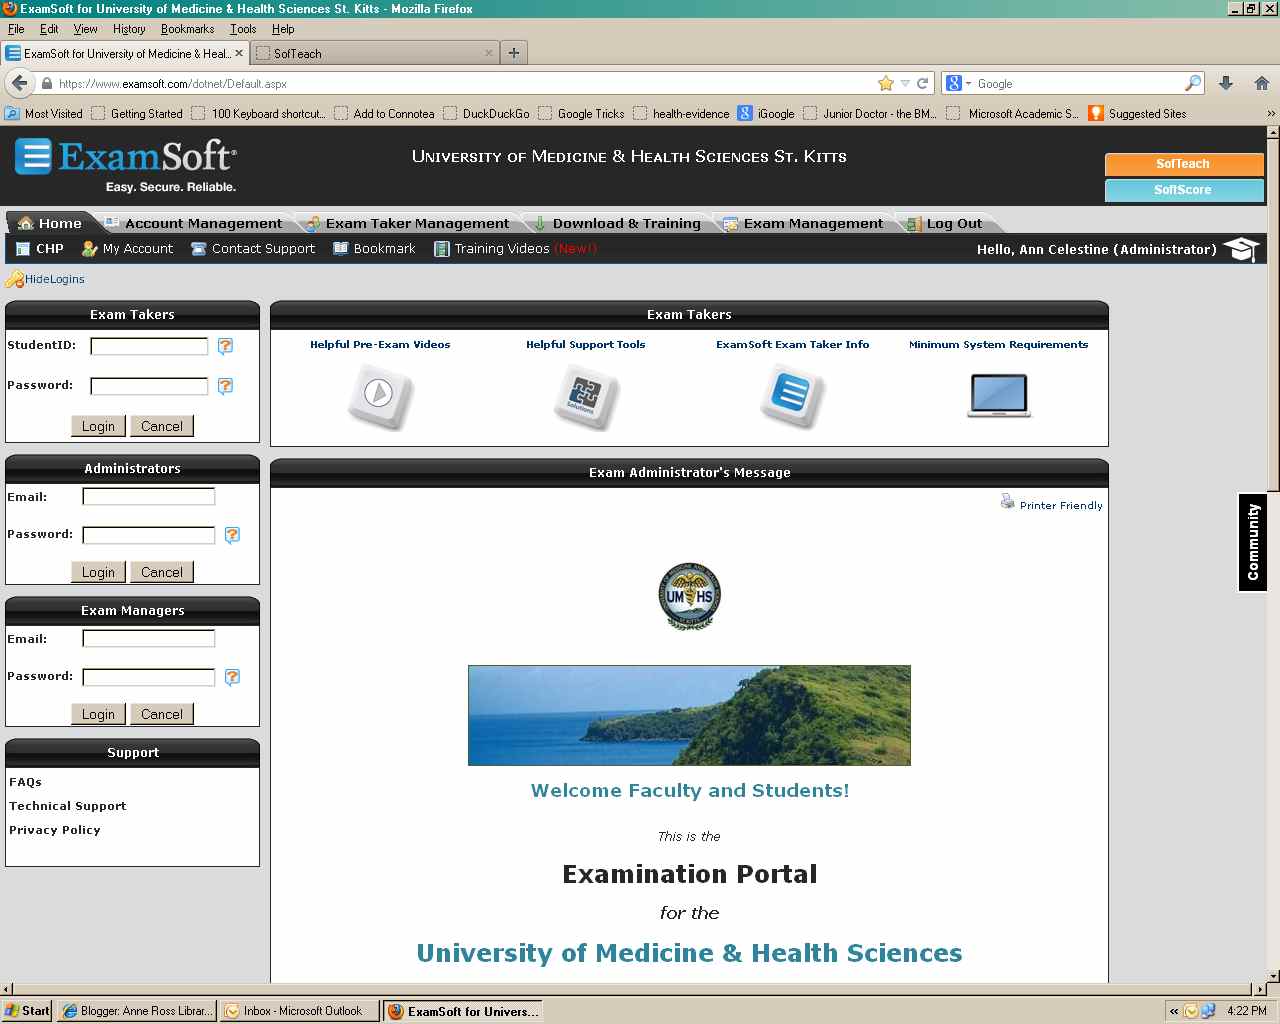Image resolution: width=1280 pixels, height=1024 pixels.
Task: Open the CHP link
Action: click(39, 249)
